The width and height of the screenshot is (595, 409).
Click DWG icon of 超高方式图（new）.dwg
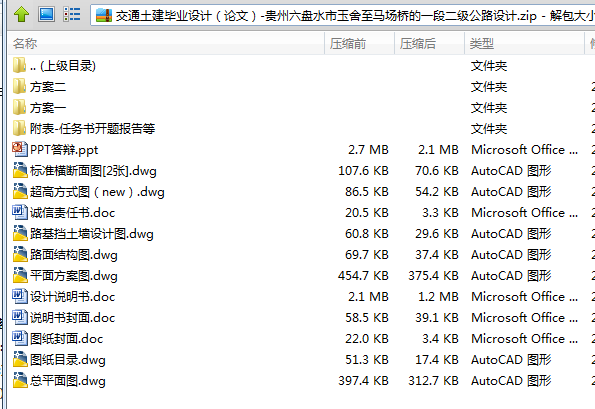[20, 191]
